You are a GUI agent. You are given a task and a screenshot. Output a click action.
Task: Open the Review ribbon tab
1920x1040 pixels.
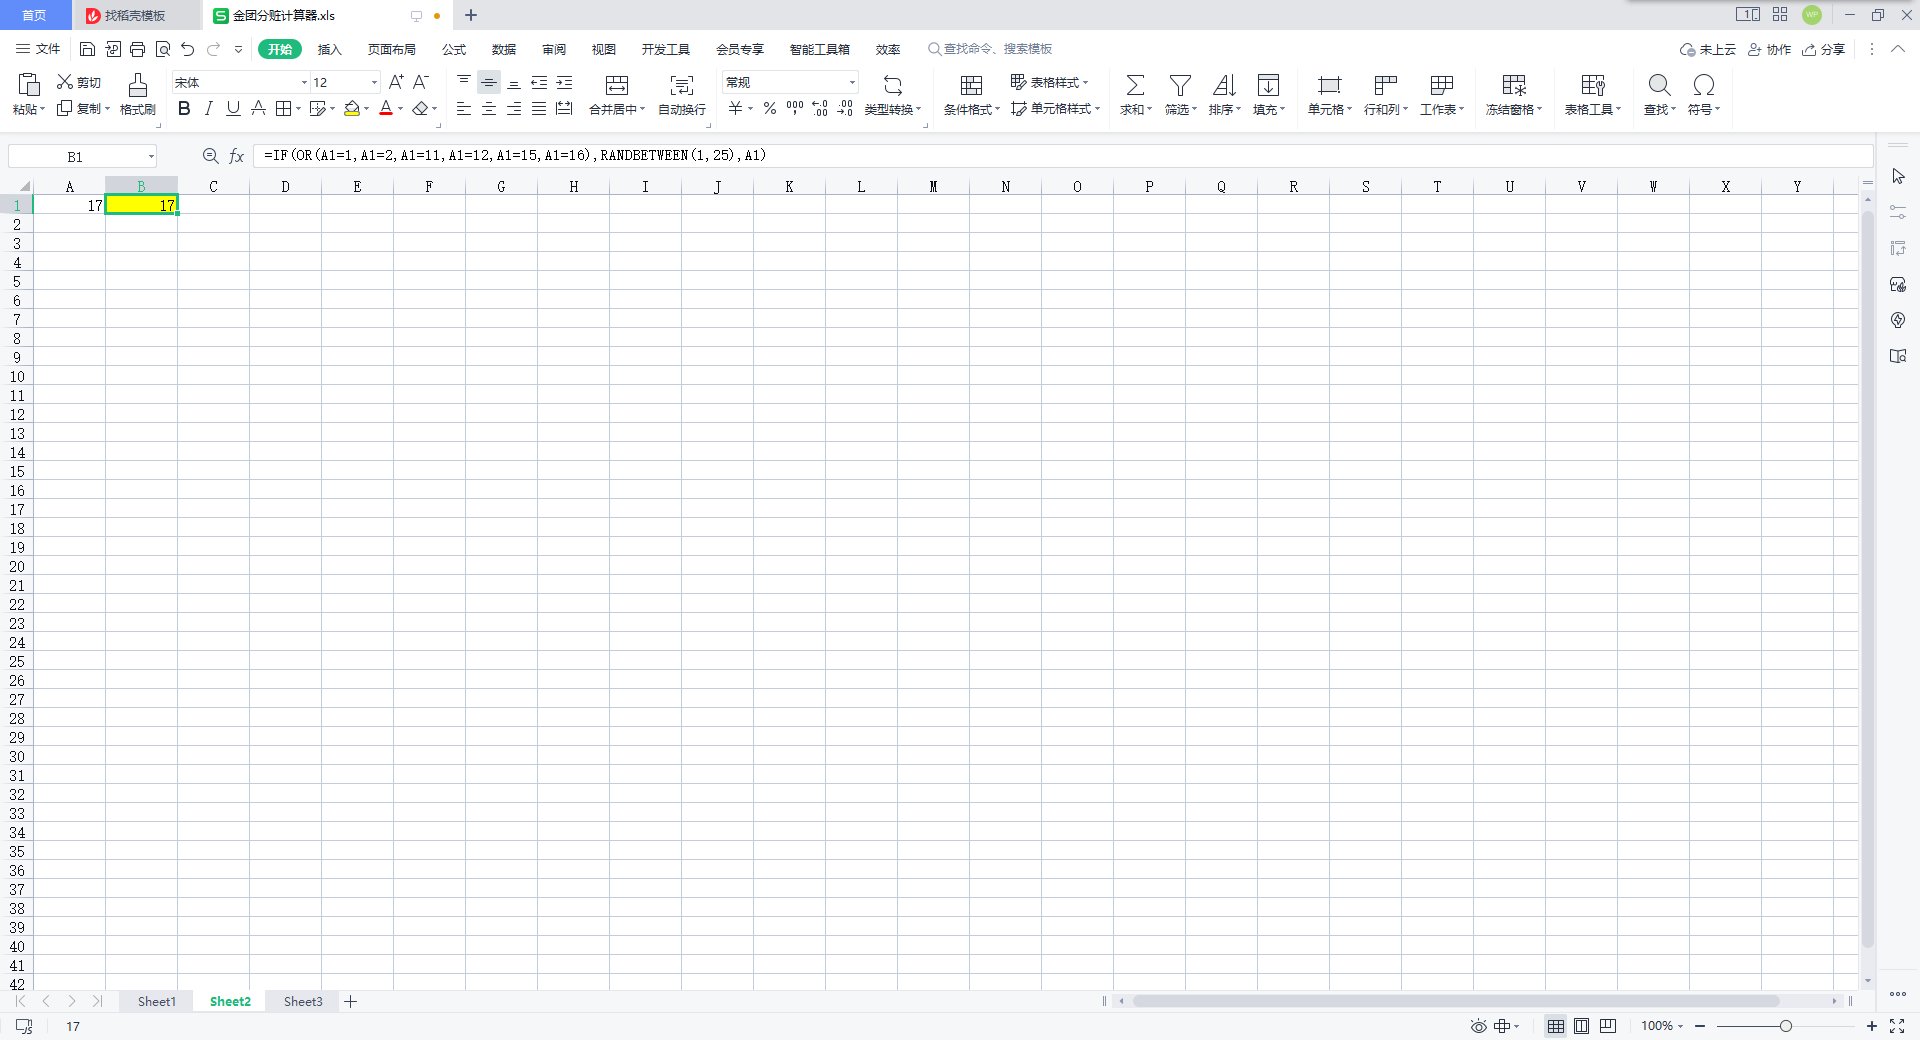coord(554,49)
